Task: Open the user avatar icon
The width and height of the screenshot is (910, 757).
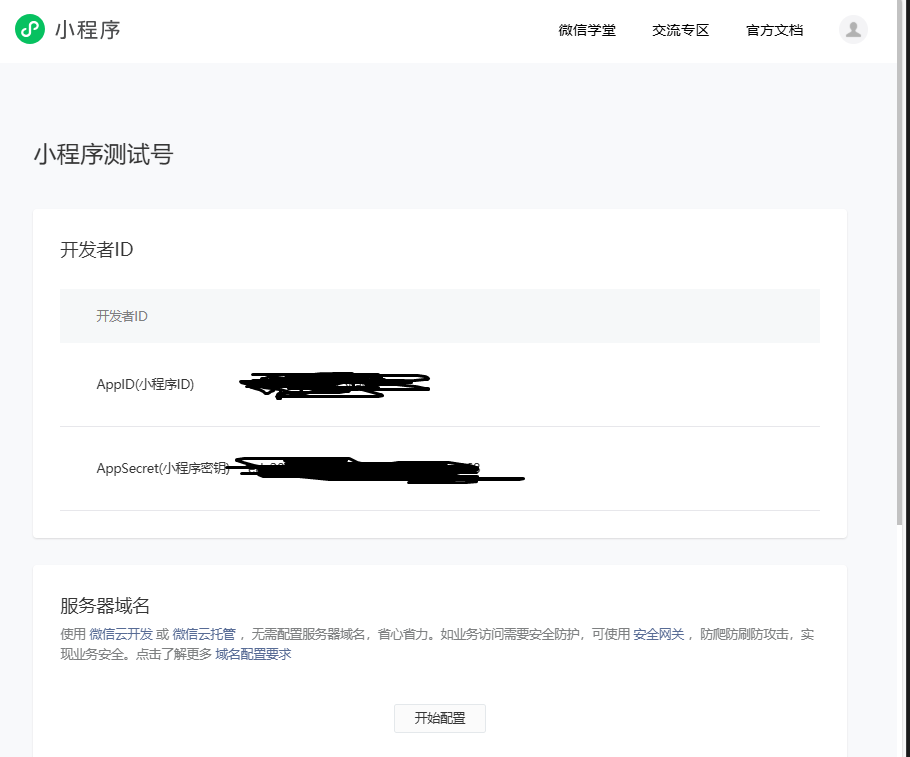Action: click(853, 29)
